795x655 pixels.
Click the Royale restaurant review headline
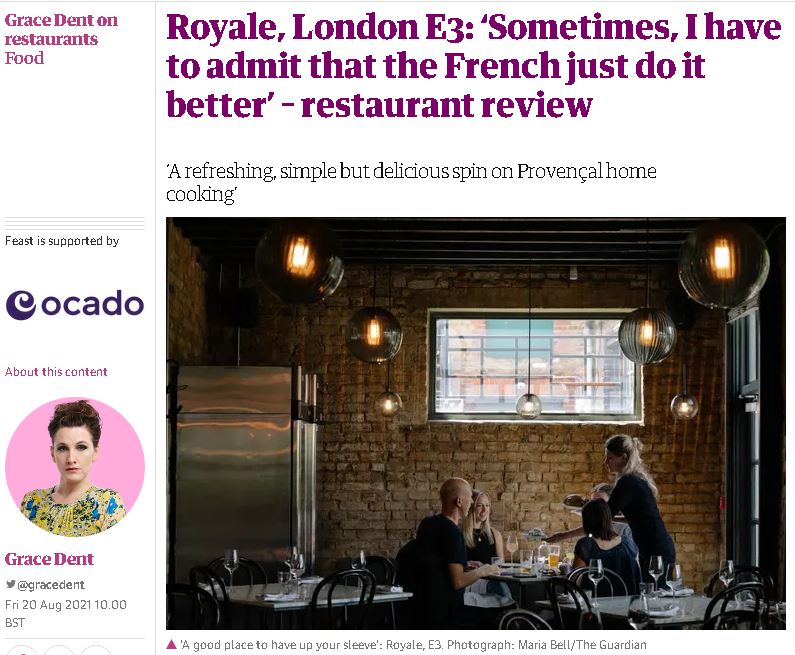[473, 66]
